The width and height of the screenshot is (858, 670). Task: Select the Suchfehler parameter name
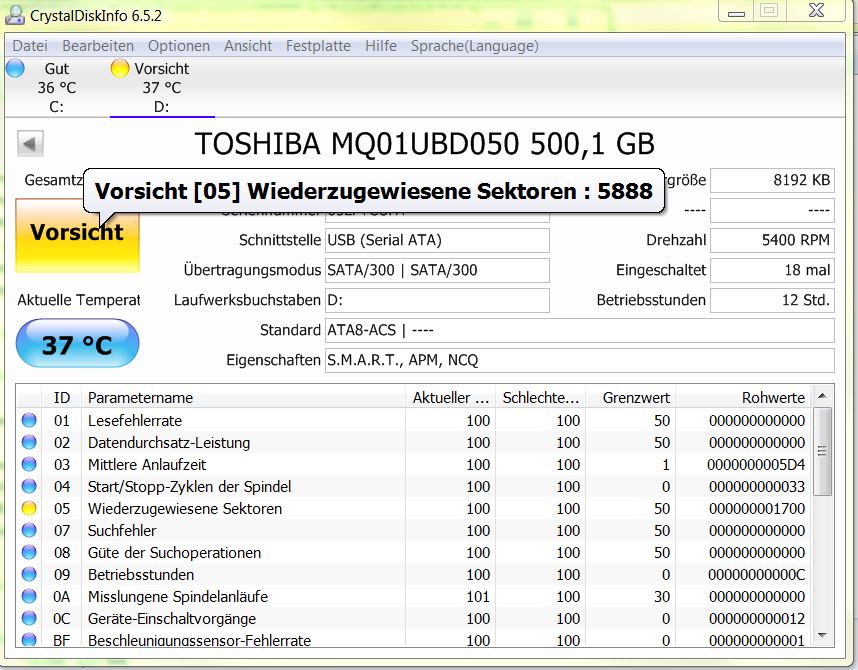[x=122, y=530]
